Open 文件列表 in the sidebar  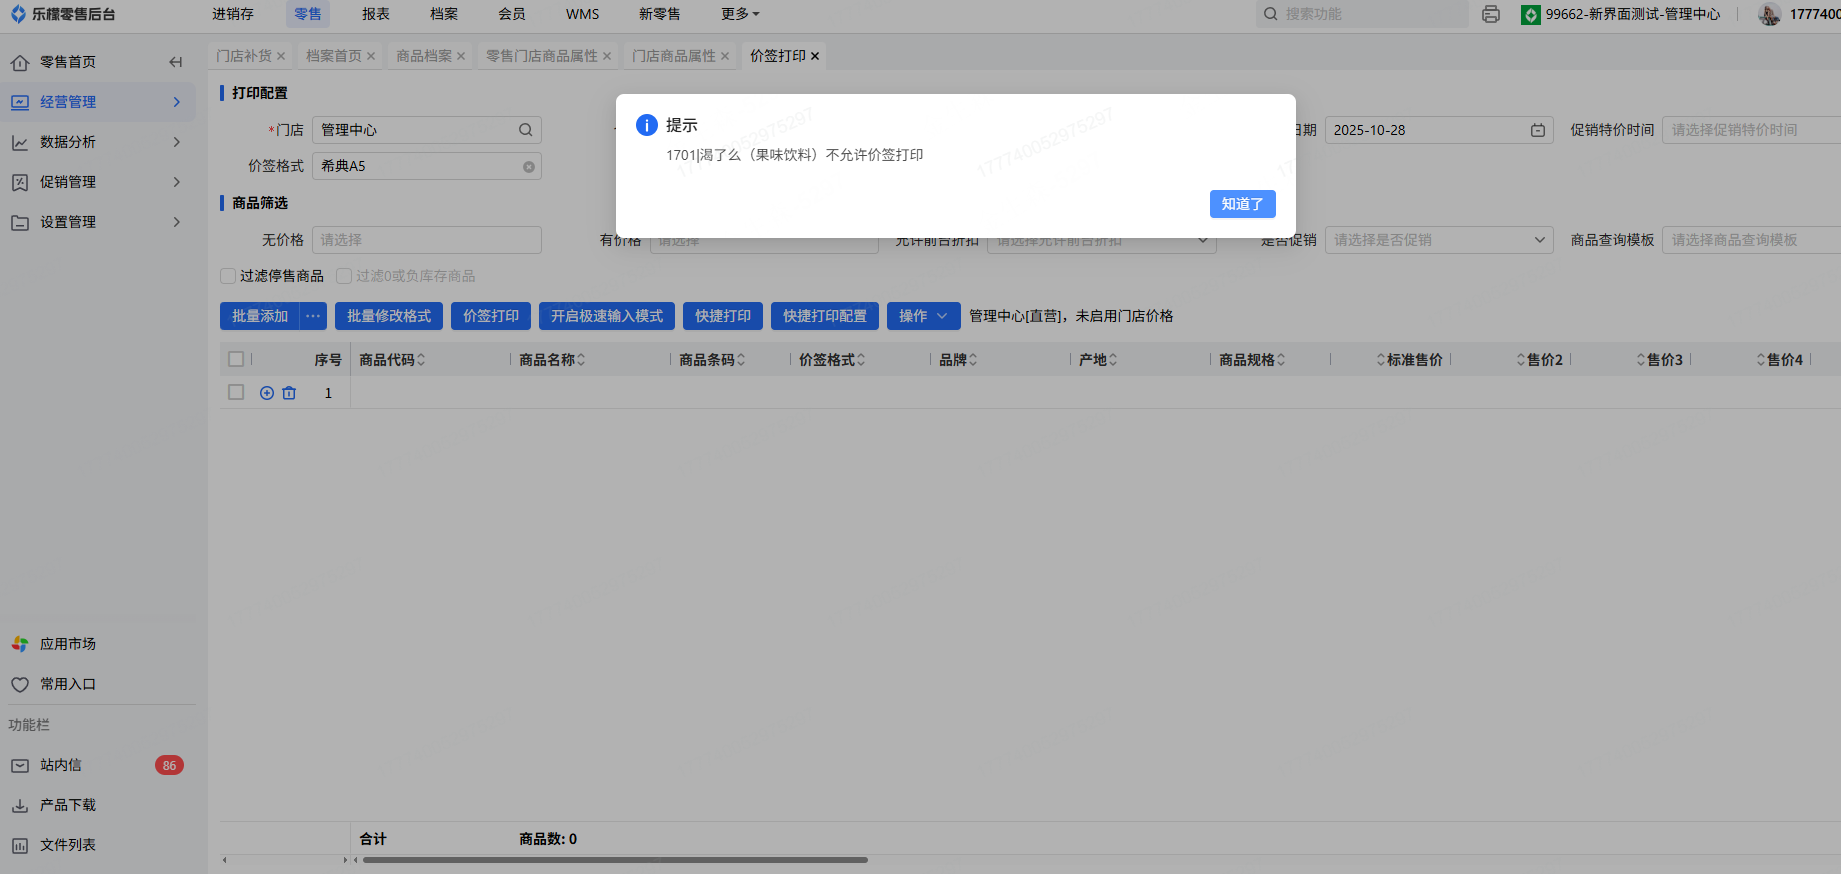pyautogui.click(x=68, y=845)
